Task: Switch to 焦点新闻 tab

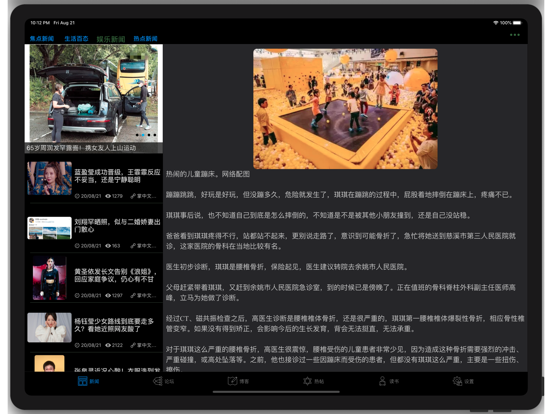Action: [42, 38]
